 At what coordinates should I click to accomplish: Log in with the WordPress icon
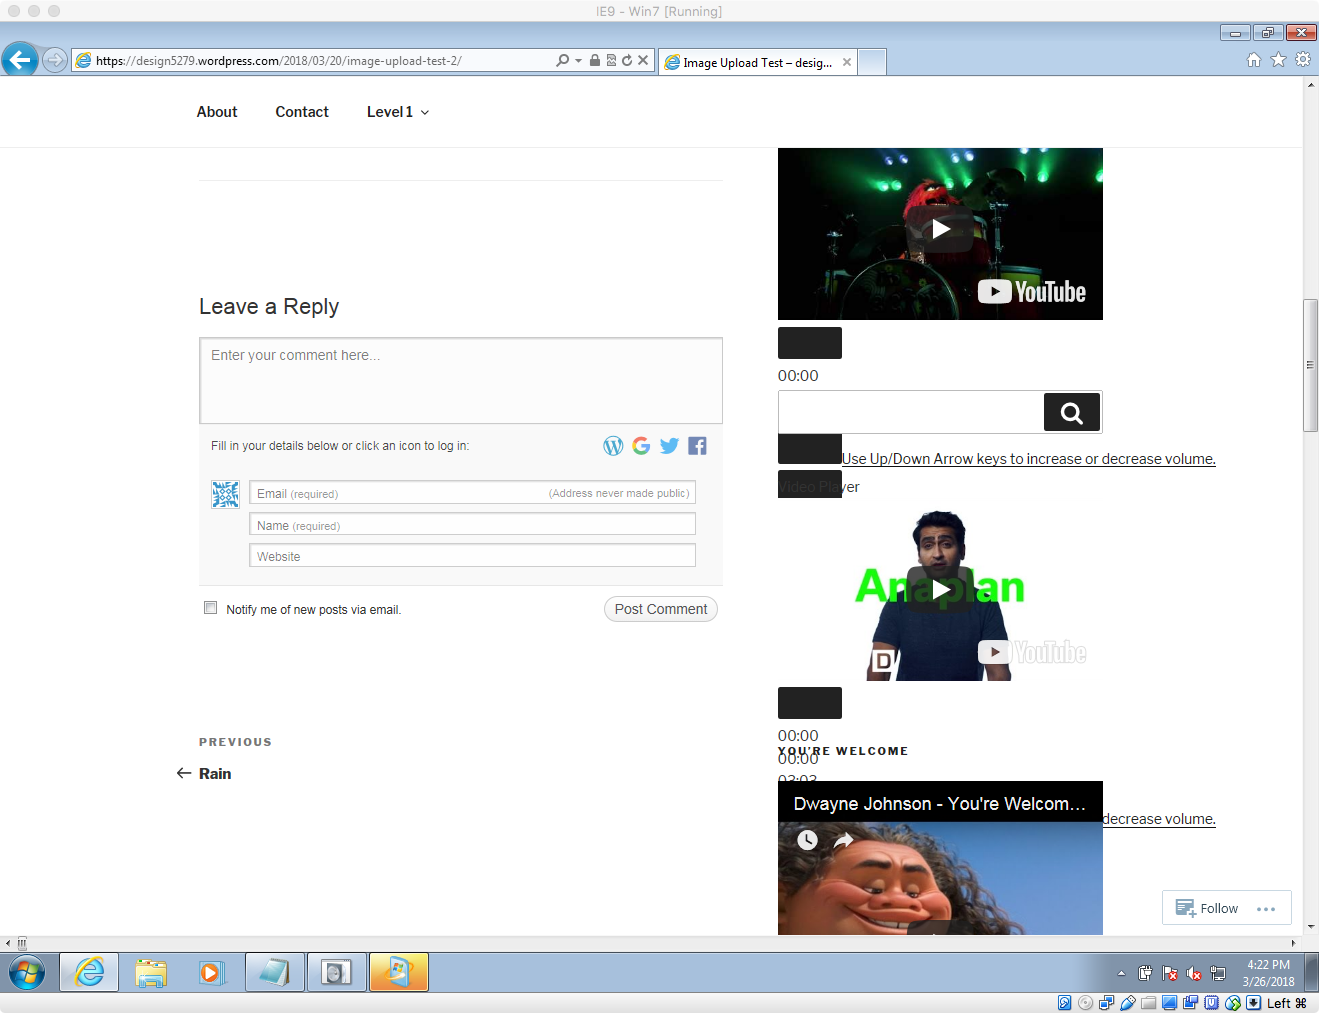613,446
